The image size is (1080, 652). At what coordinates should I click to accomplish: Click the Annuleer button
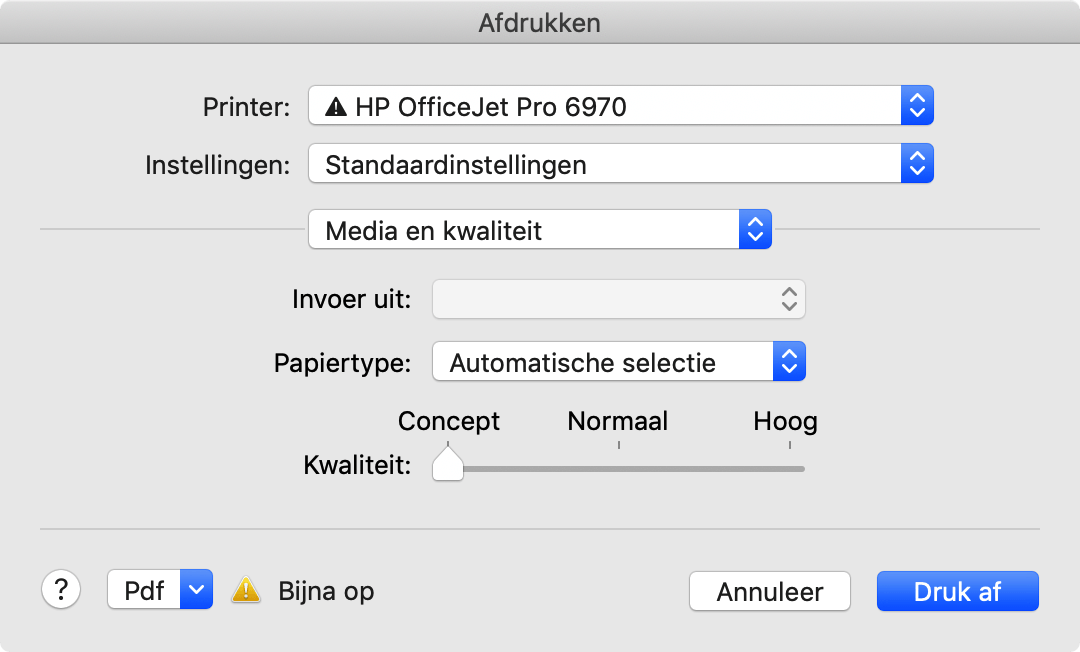pos(769,591)
